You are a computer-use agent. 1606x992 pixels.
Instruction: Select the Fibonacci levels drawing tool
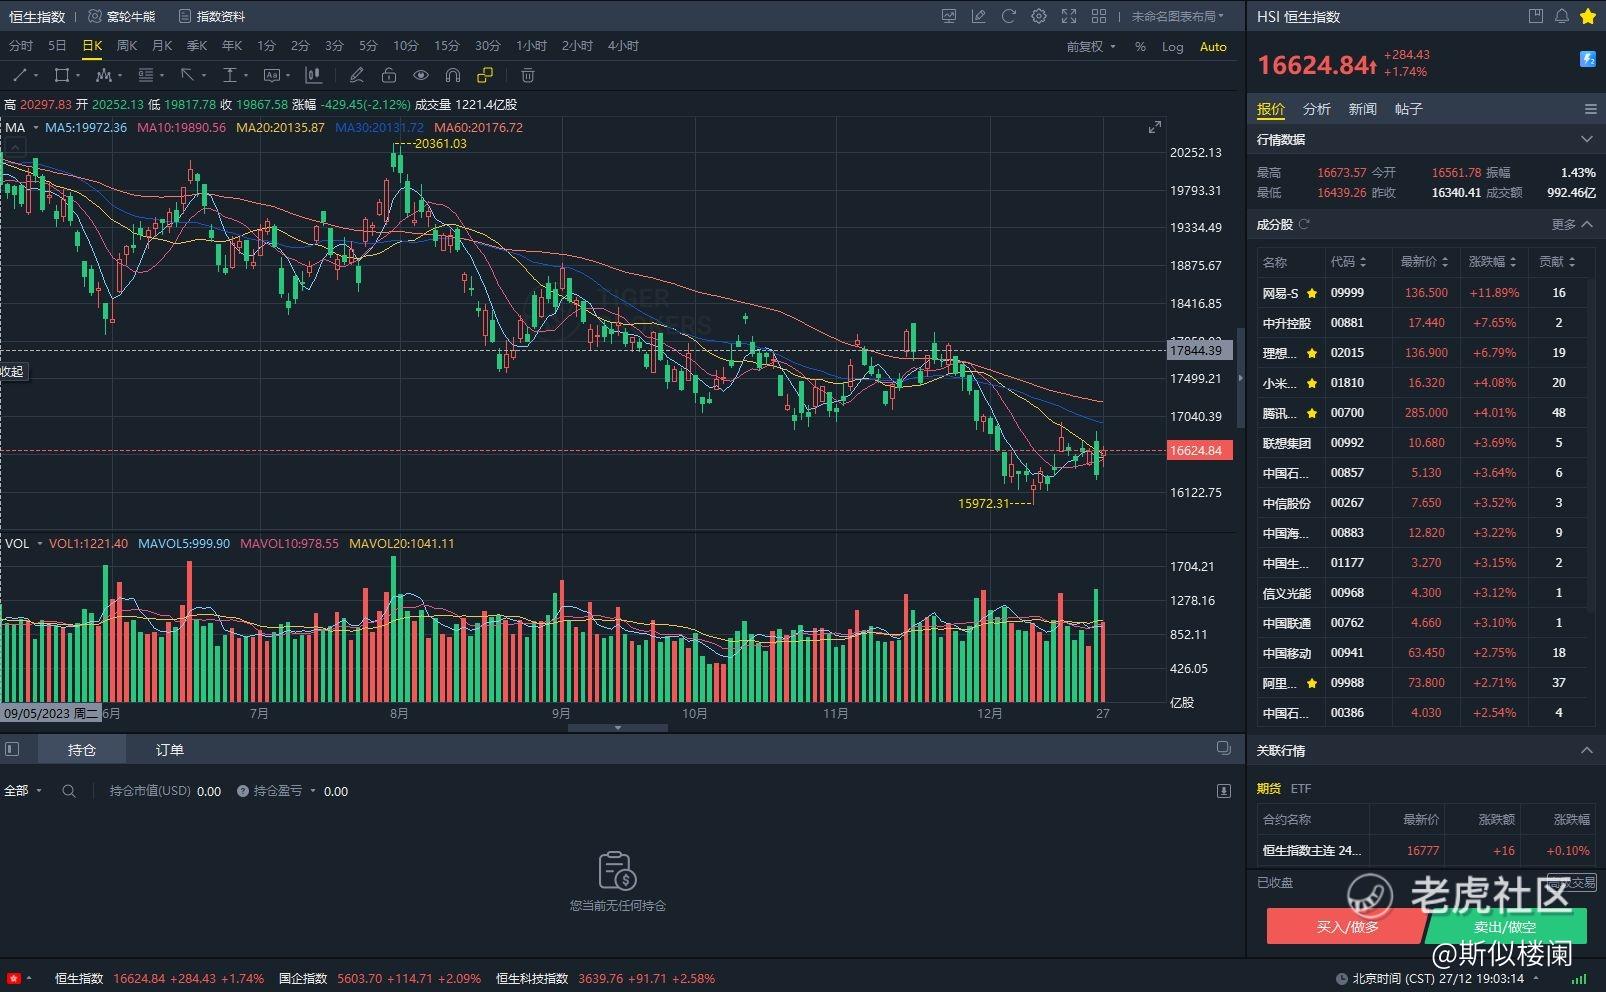pyautogui.click(x=145, y=75)
